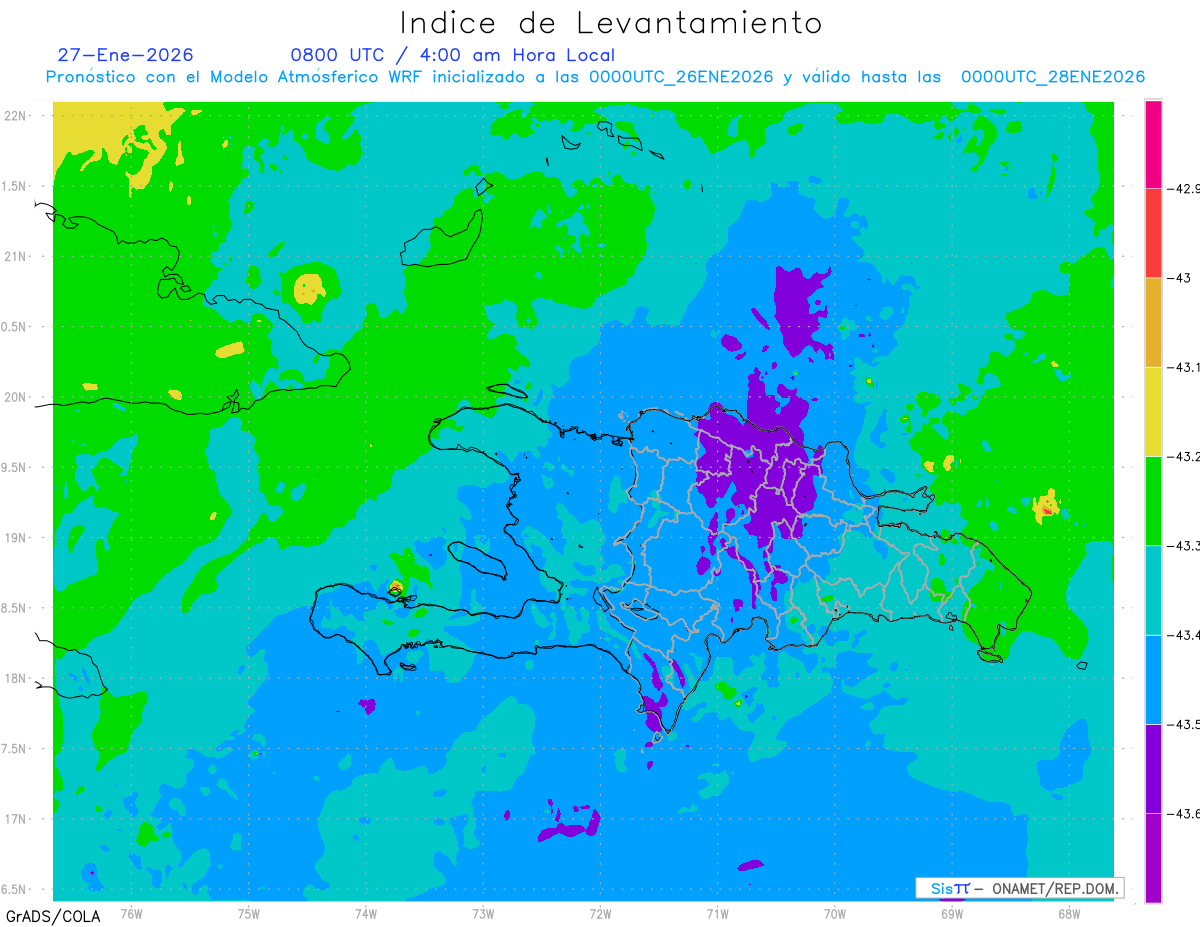Select the green band between -43.2 and -43.3

pos(1153,500)
